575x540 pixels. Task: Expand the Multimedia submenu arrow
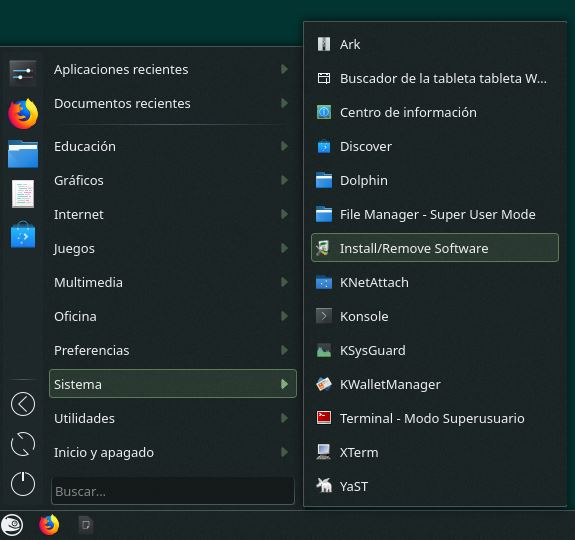coord(284,282)
